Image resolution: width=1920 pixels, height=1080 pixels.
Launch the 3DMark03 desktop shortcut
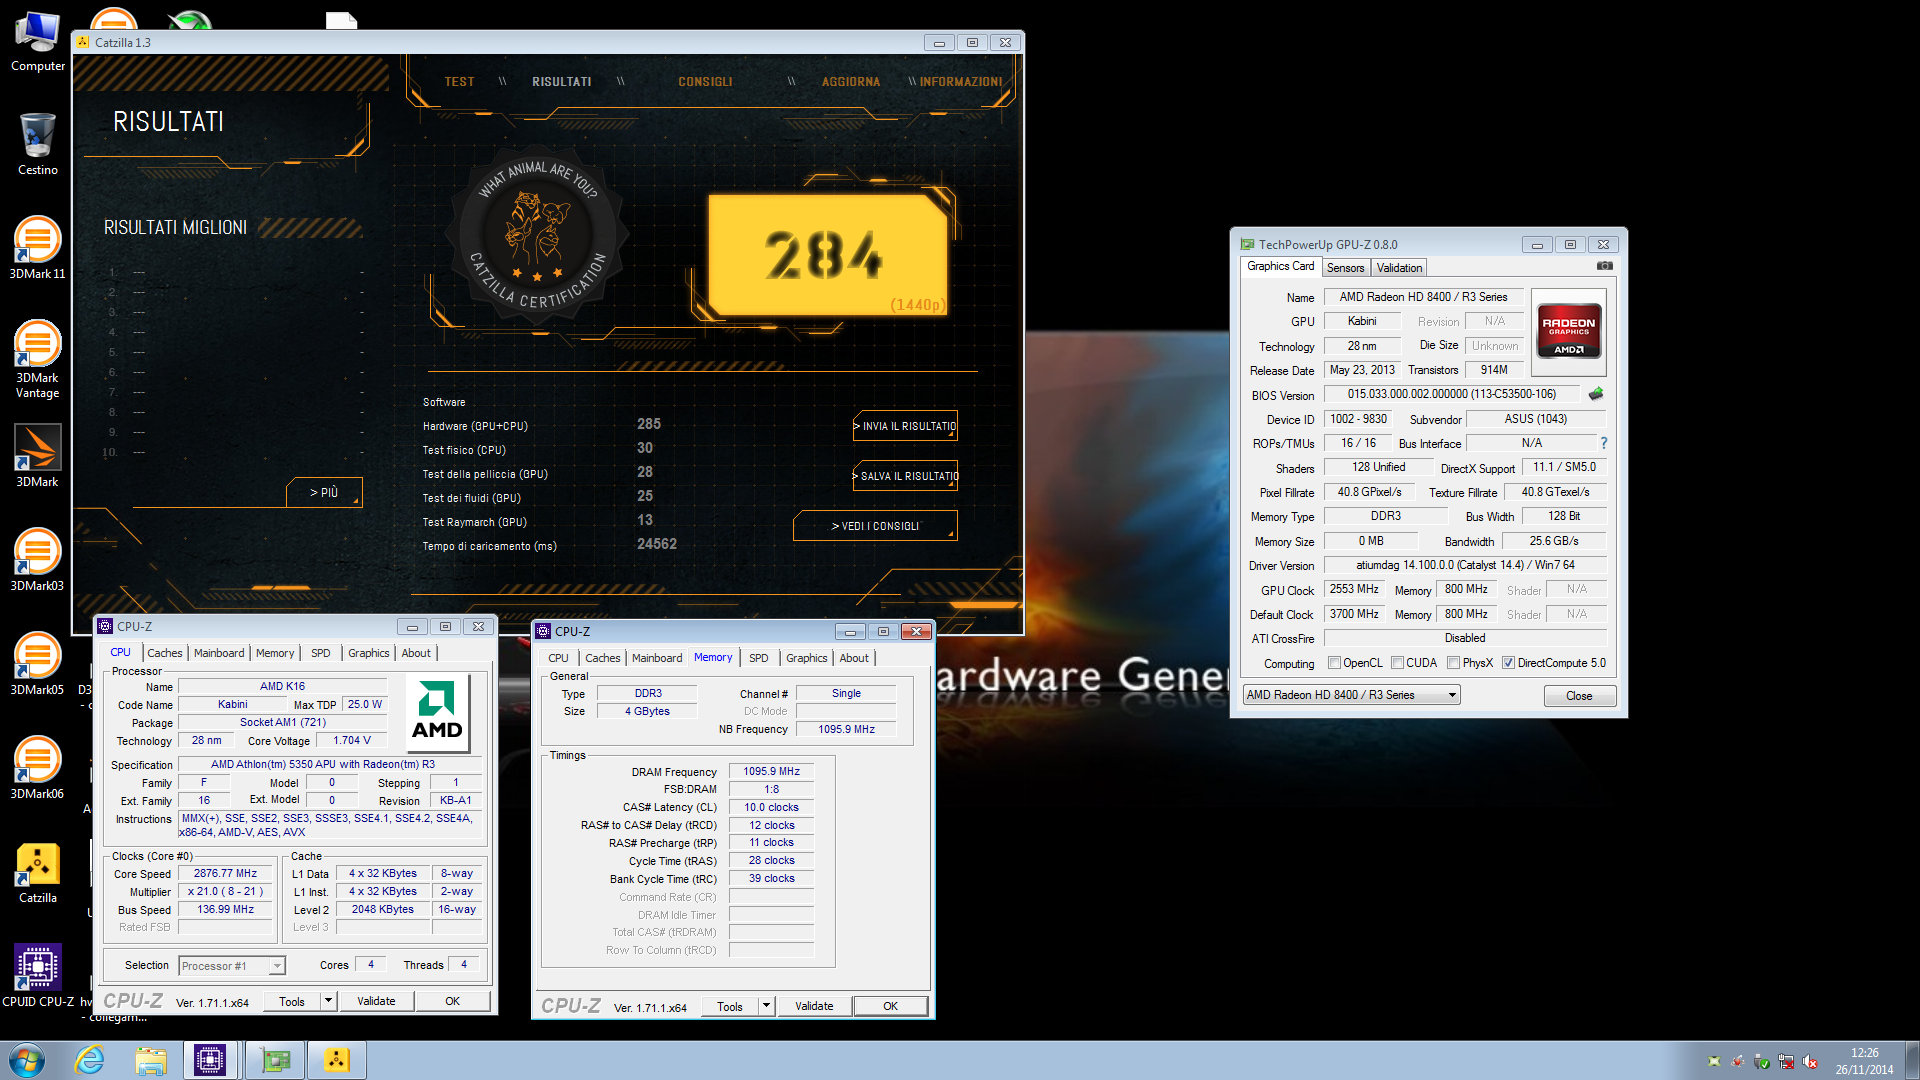[37, 560]
